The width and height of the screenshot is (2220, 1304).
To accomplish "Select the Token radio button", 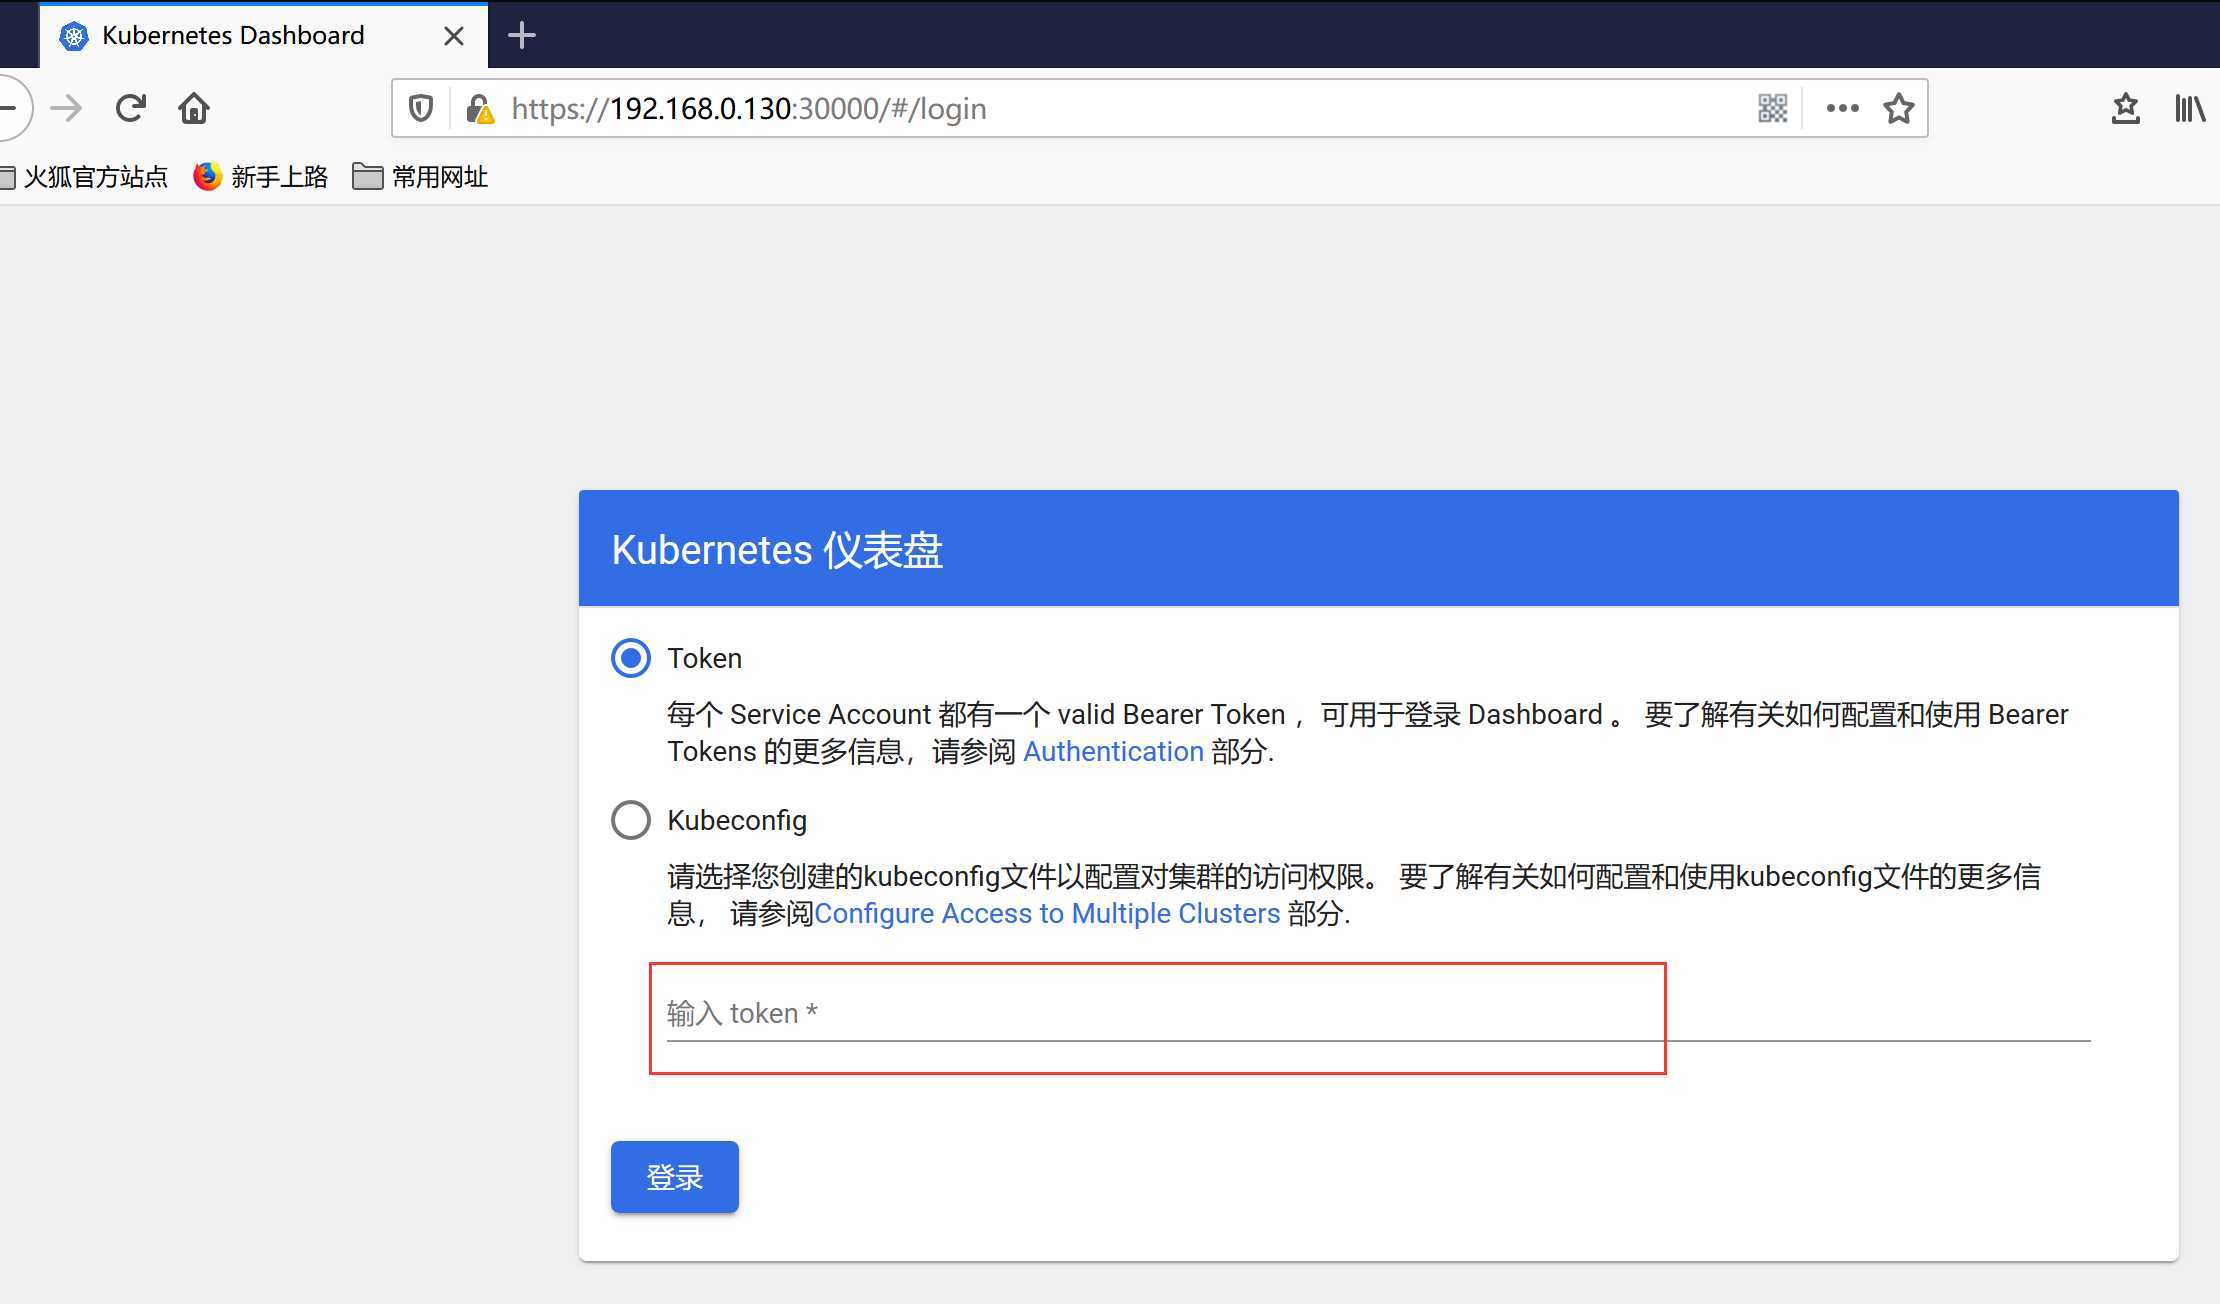I will tap(631, 658).
